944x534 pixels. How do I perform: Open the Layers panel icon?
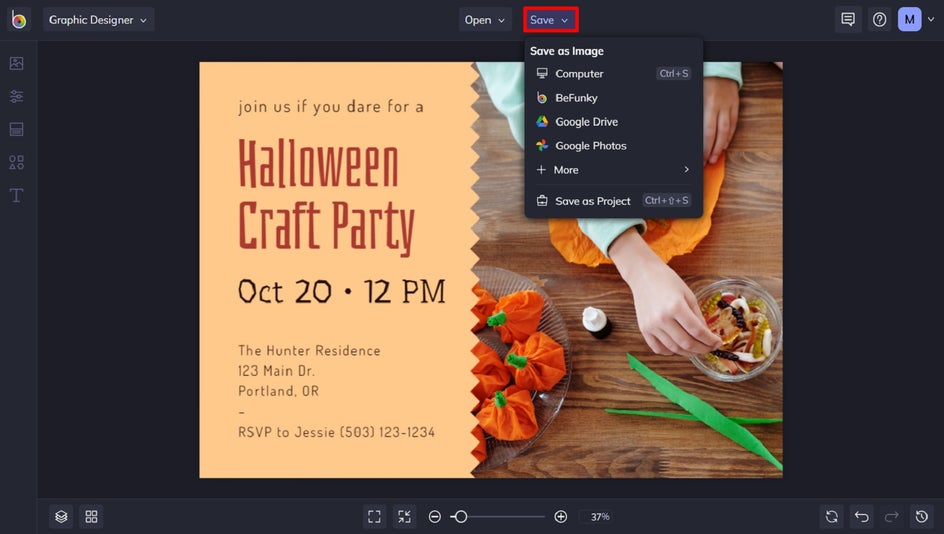[x=61, y=517]
